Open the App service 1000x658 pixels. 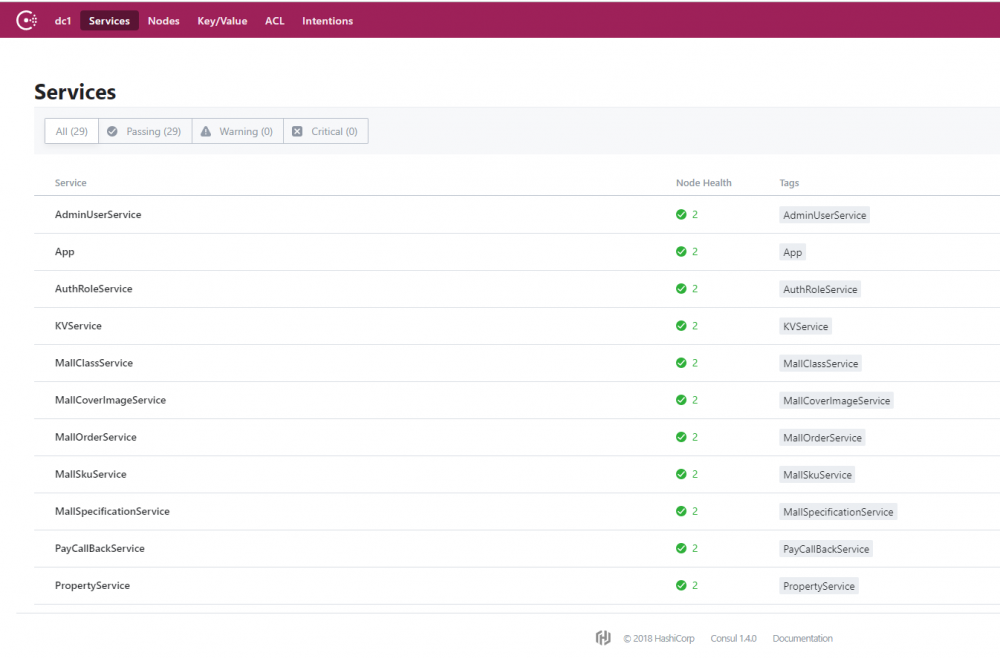pos(64,252)
